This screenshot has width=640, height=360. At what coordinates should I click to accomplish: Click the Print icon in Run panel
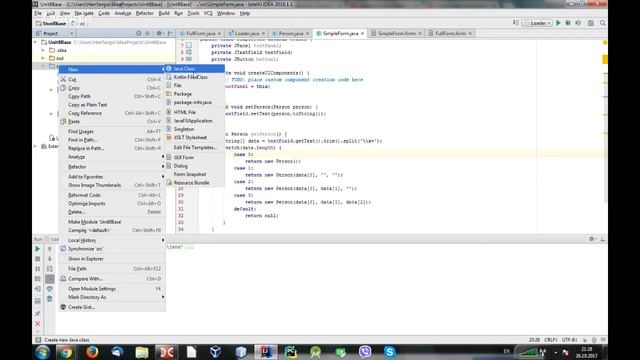(50, 289)
